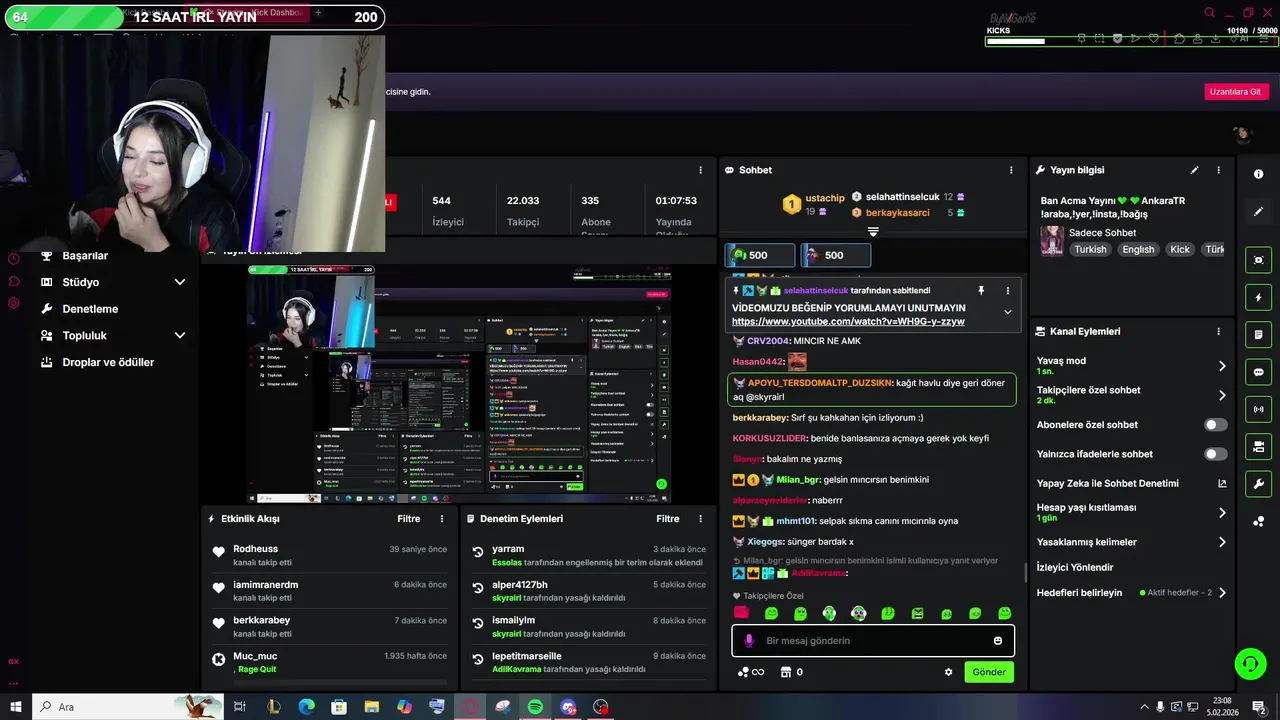
Task: Click the pin icon on the pinned message
Action: tap(981, 290)
